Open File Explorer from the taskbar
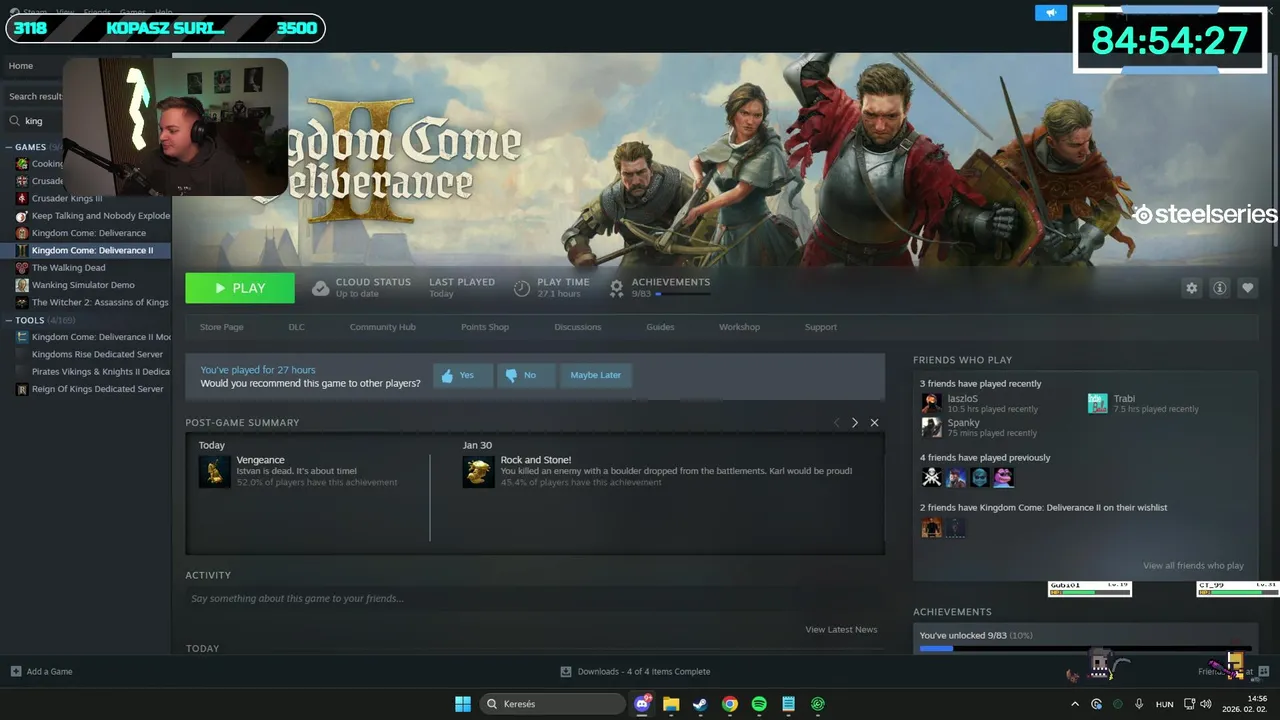 point(671,704)
